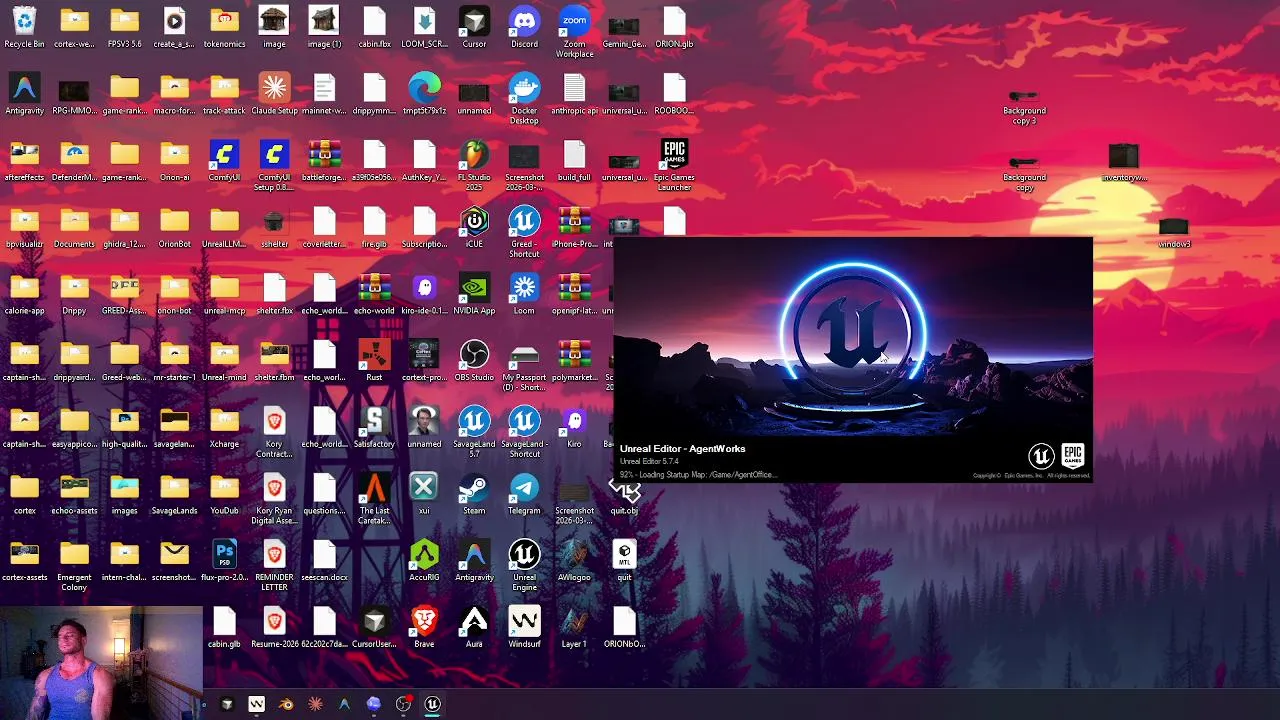Select the Kiro desktop shortcut
The image size is (1280, 720).
pos(574,428)
